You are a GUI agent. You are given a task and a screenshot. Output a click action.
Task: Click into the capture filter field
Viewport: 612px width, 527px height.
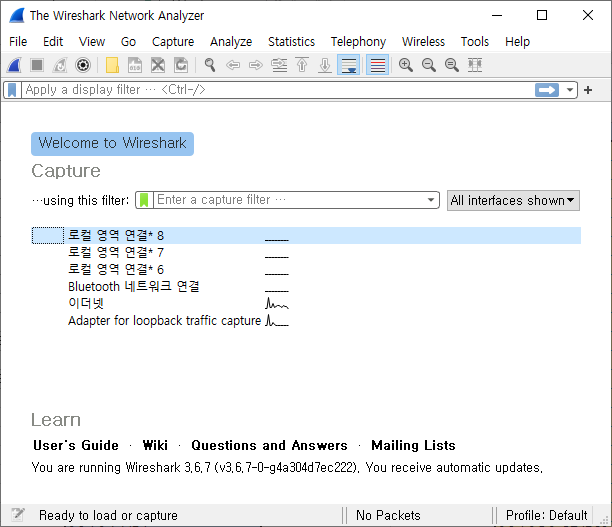(x=289, y=200)
